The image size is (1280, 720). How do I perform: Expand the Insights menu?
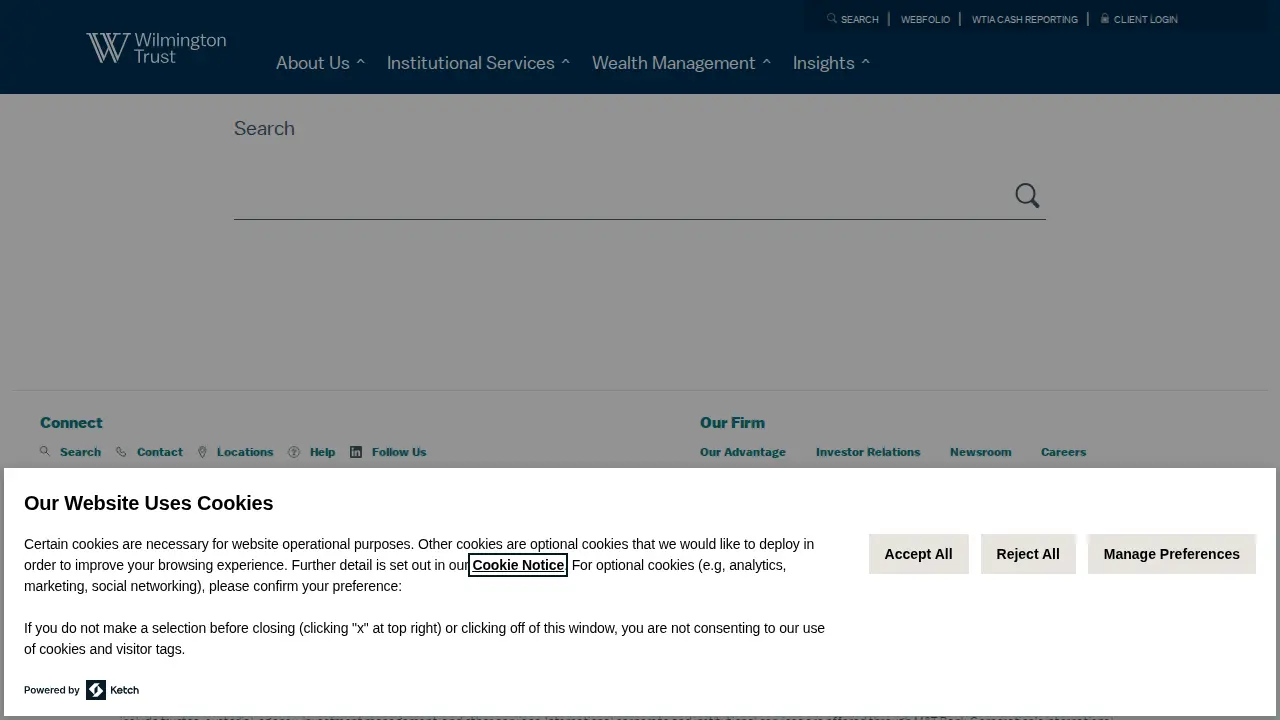pyautogui.click(x=831, y=63)
